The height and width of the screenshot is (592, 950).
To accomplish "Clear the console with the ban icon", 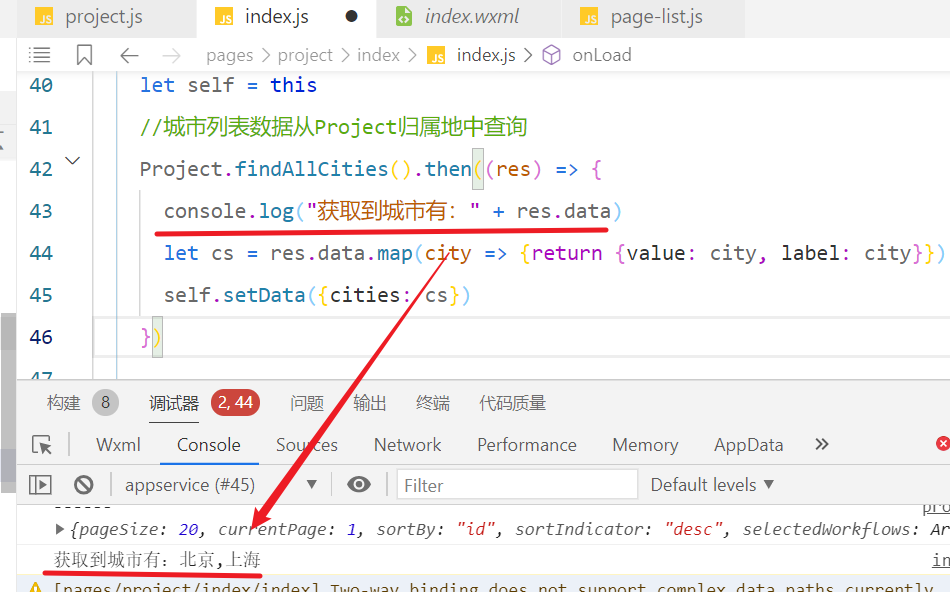I will point(84,485).
